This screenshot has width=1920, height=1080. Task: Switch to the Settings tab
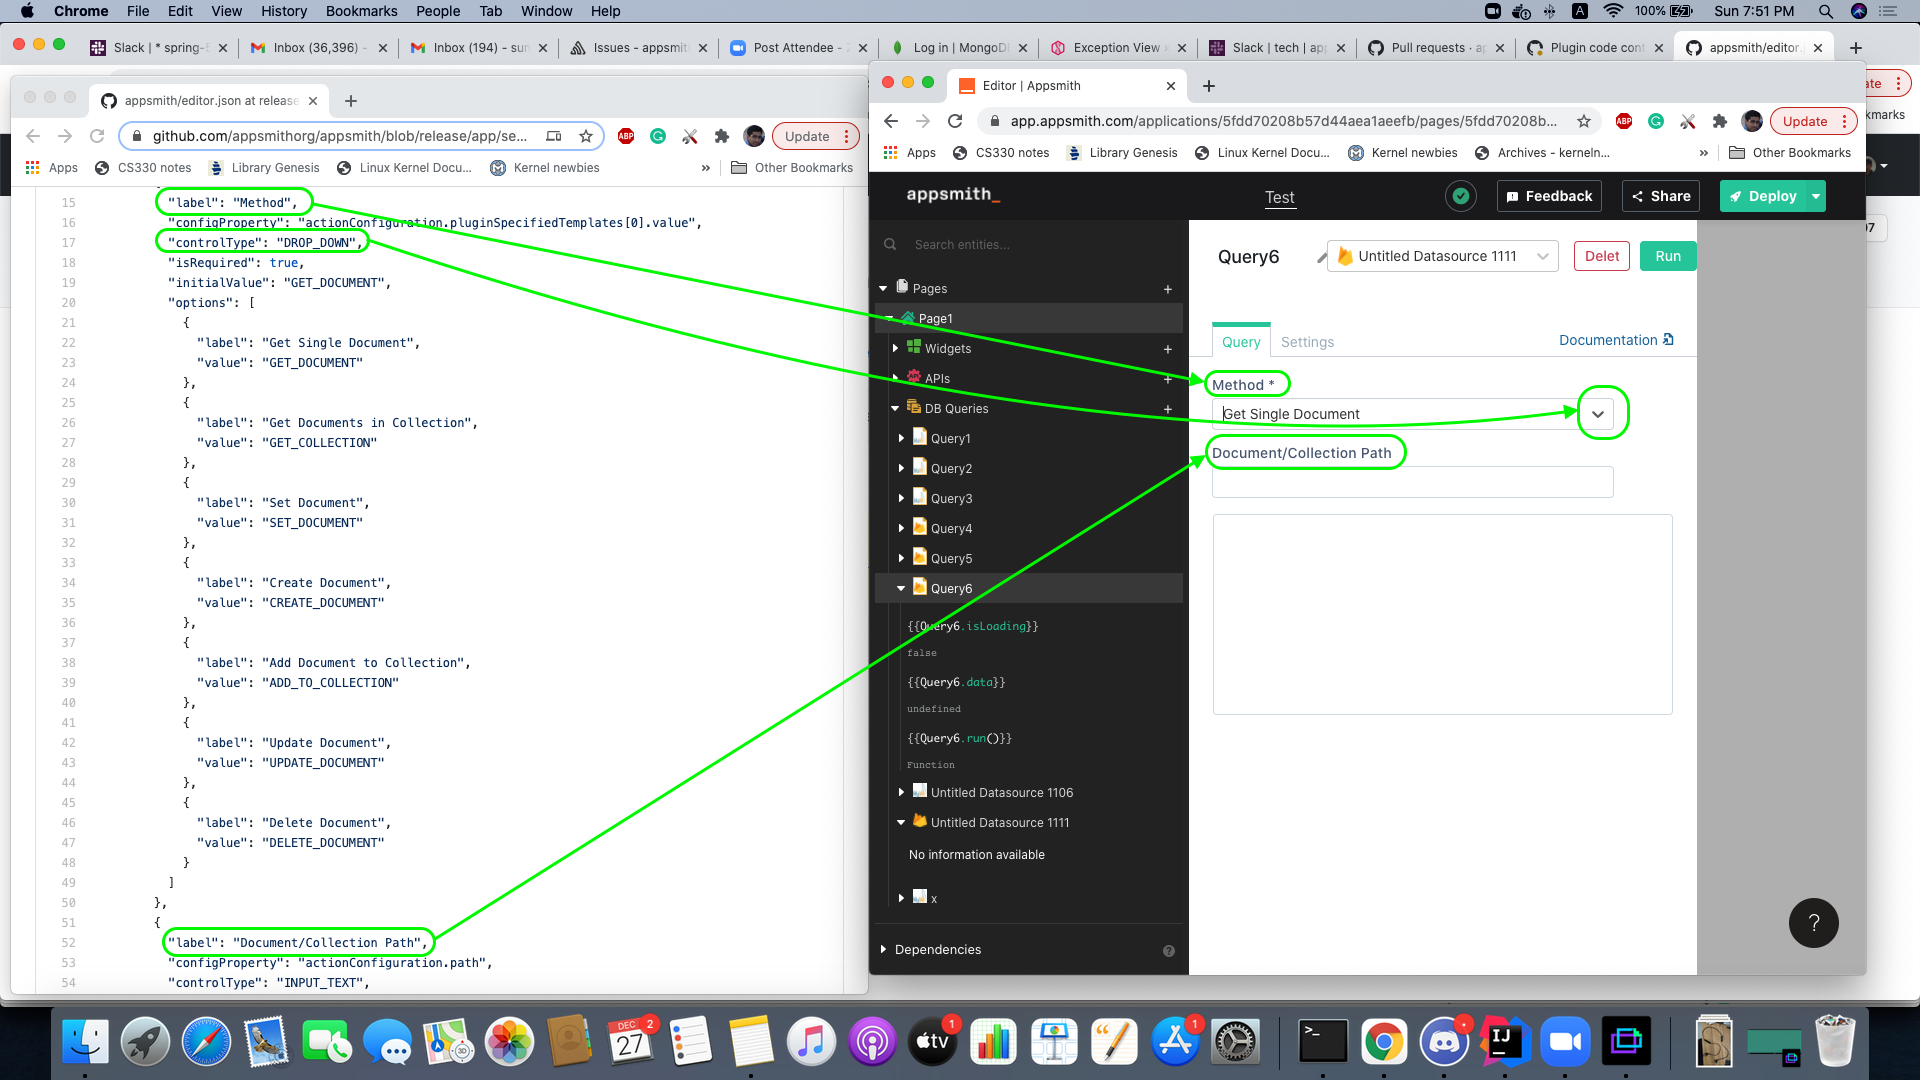(x=1307, y=342)
